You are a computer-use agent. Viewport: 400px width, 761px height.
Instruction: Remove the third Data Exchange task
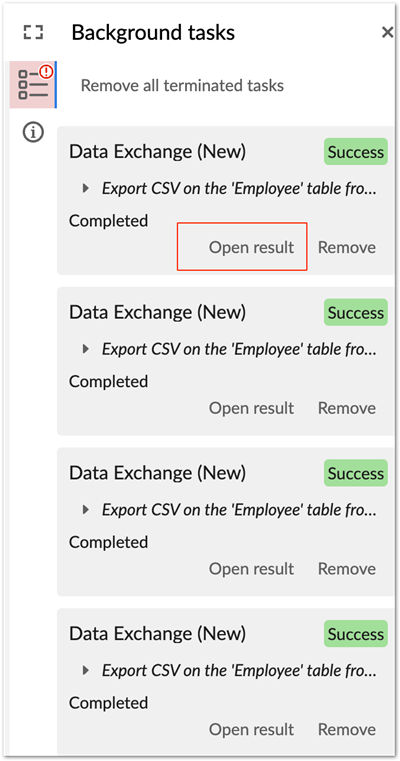tap(347, 568)
